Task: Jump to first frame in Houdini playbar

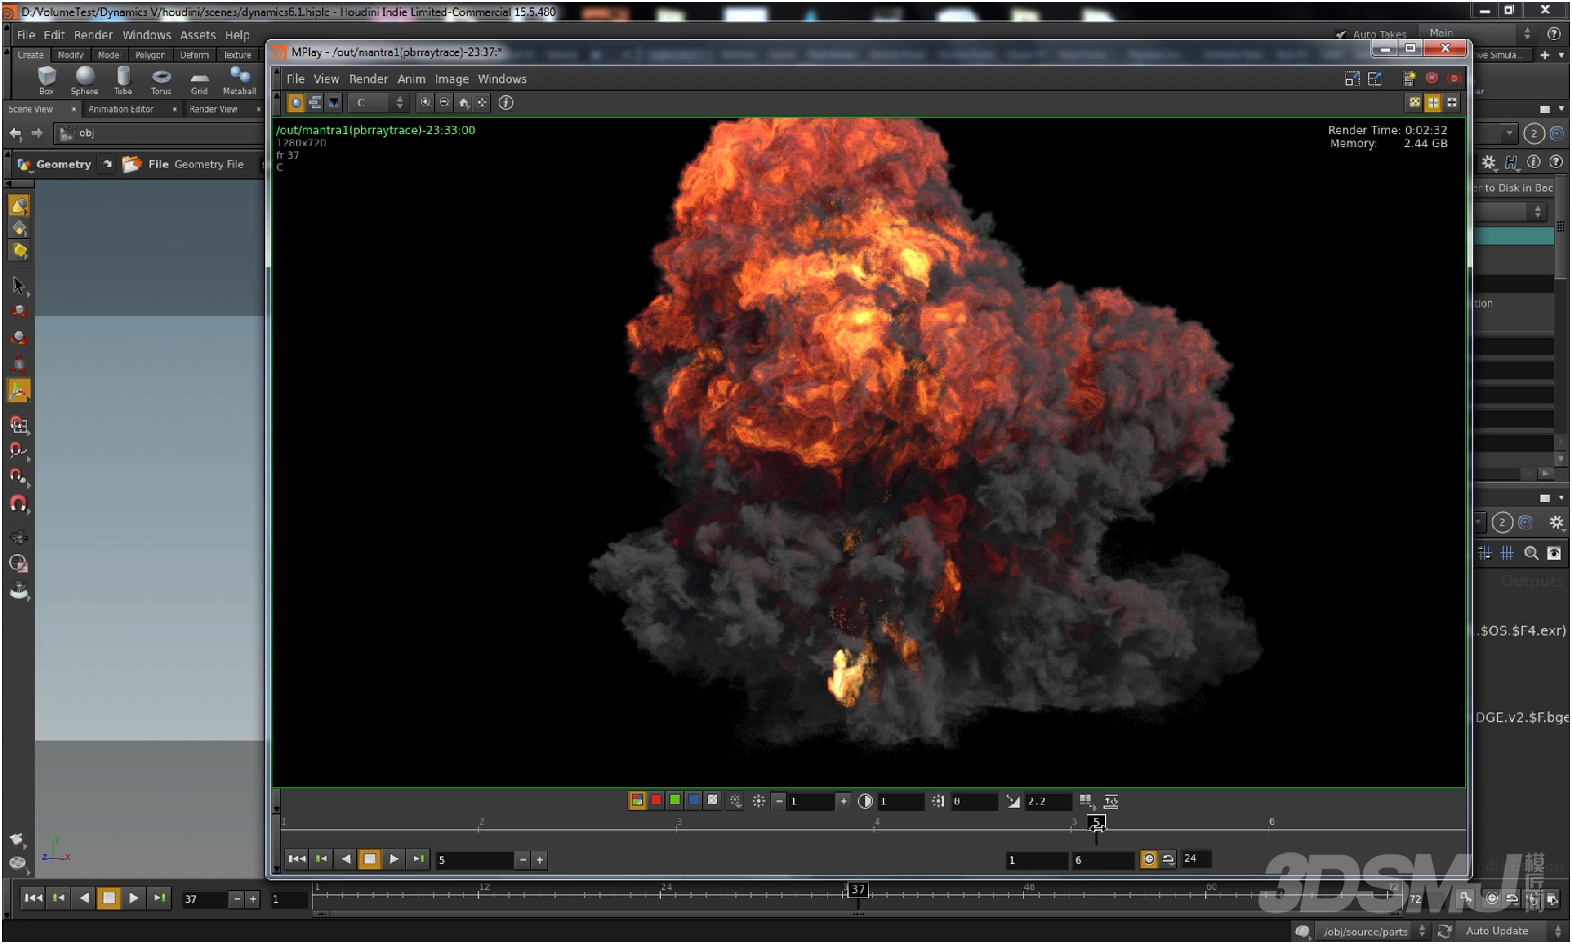Action: (33, 898)
